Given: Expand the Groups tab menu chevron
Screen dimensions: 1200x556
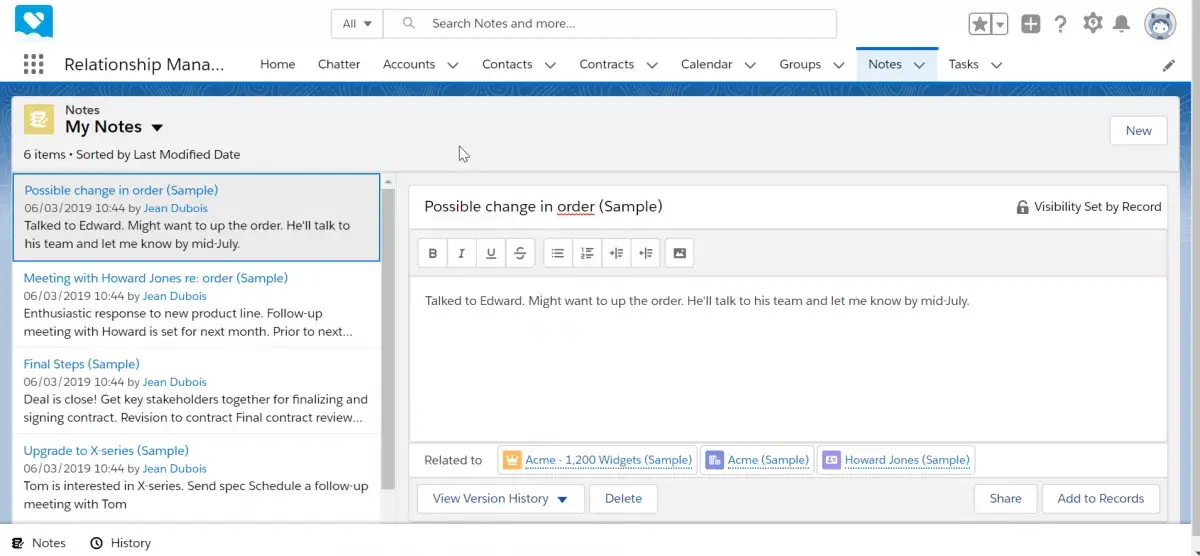Looking at the screenshot, I should (x=839, y=65).
